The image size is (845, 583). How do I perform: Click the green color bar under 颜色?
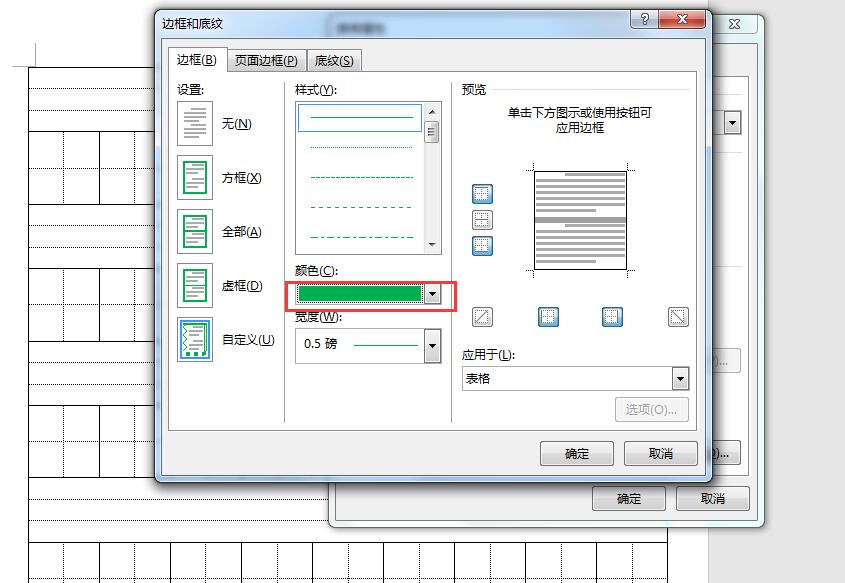[360, 294]
